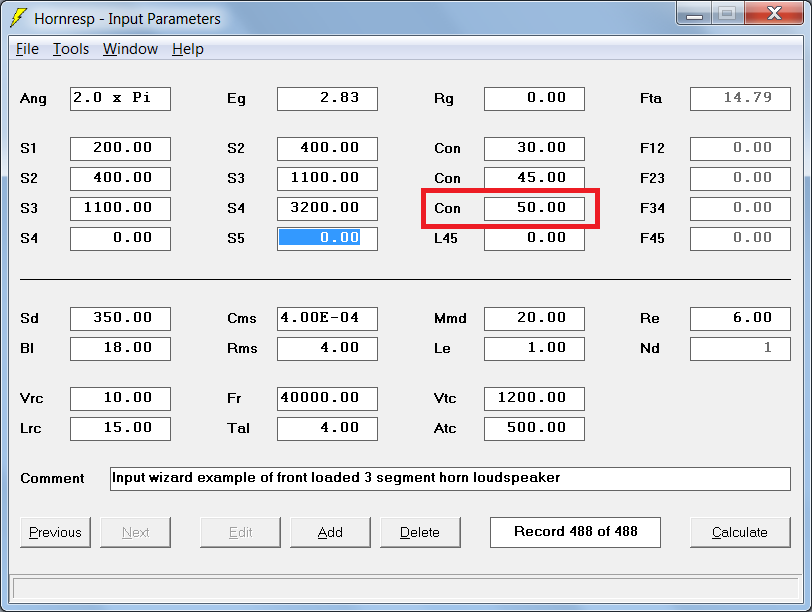
Task: Click second-column S2 field showing 400.00
Action: click(327, 149)
